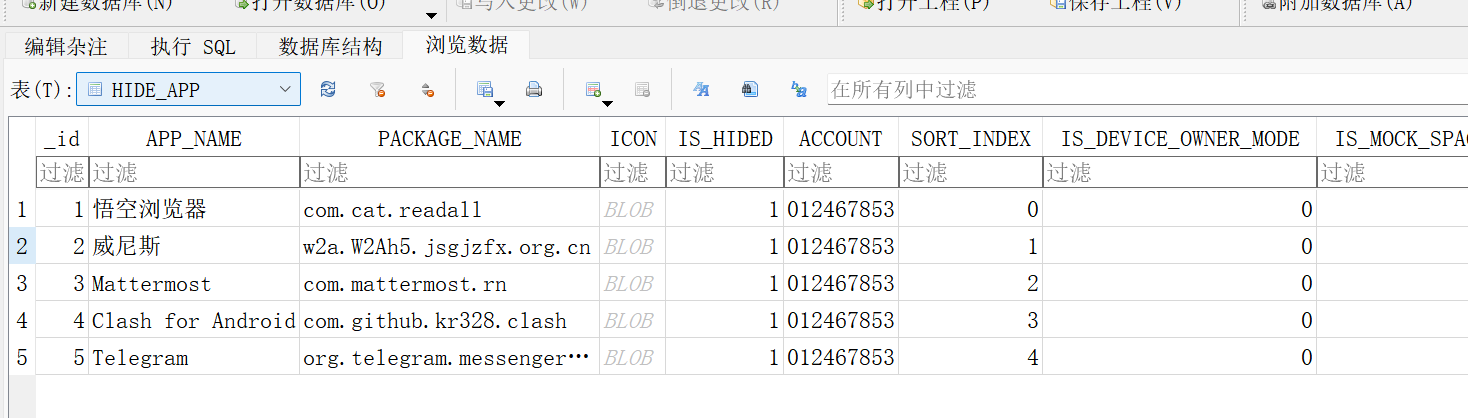This screenshot has height=418, width=1468.
Task: Click filter box under SORT_INDEX column
Action: point(970,173)
